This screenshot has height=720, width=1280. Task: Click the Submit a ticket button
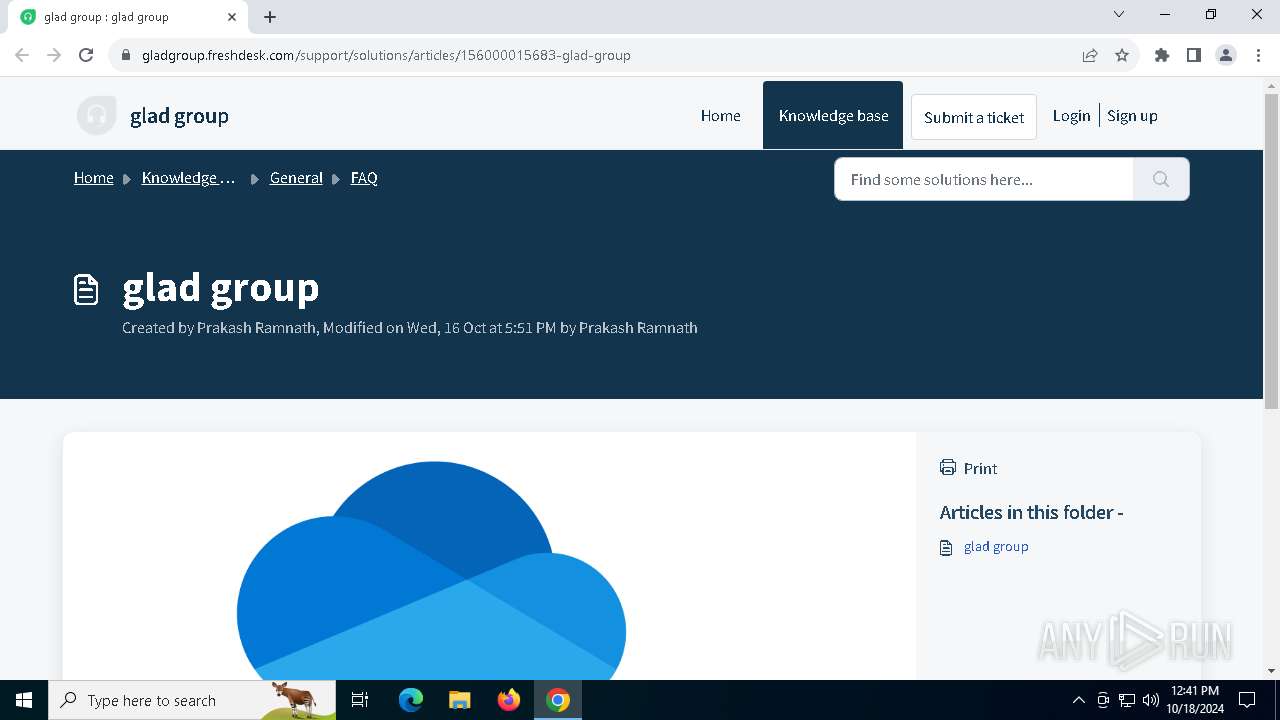[974, 117]
